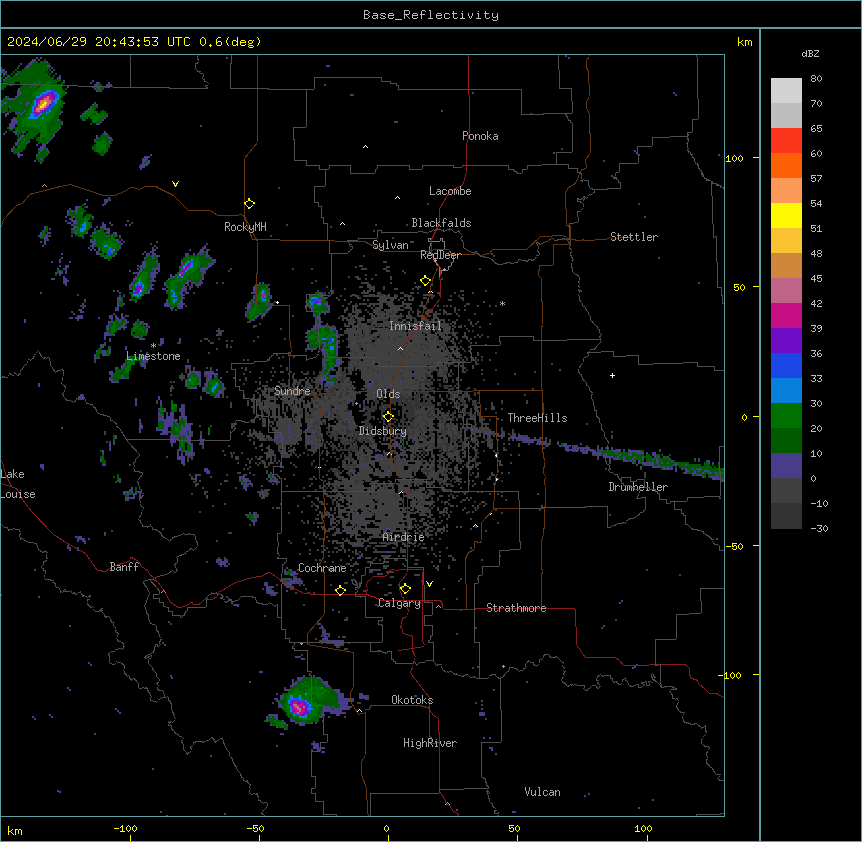Click the 50 tick on bottom axis
Screen dimensions: 862x842
pos(514,828)
